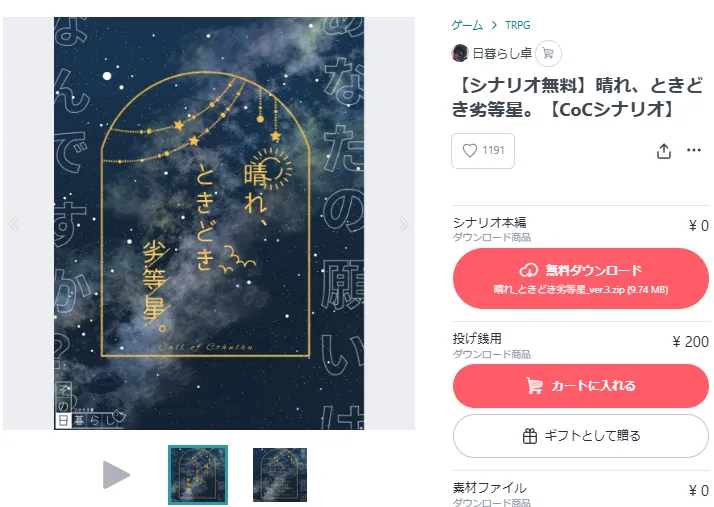Like the item with the heart button

(483, 151)
